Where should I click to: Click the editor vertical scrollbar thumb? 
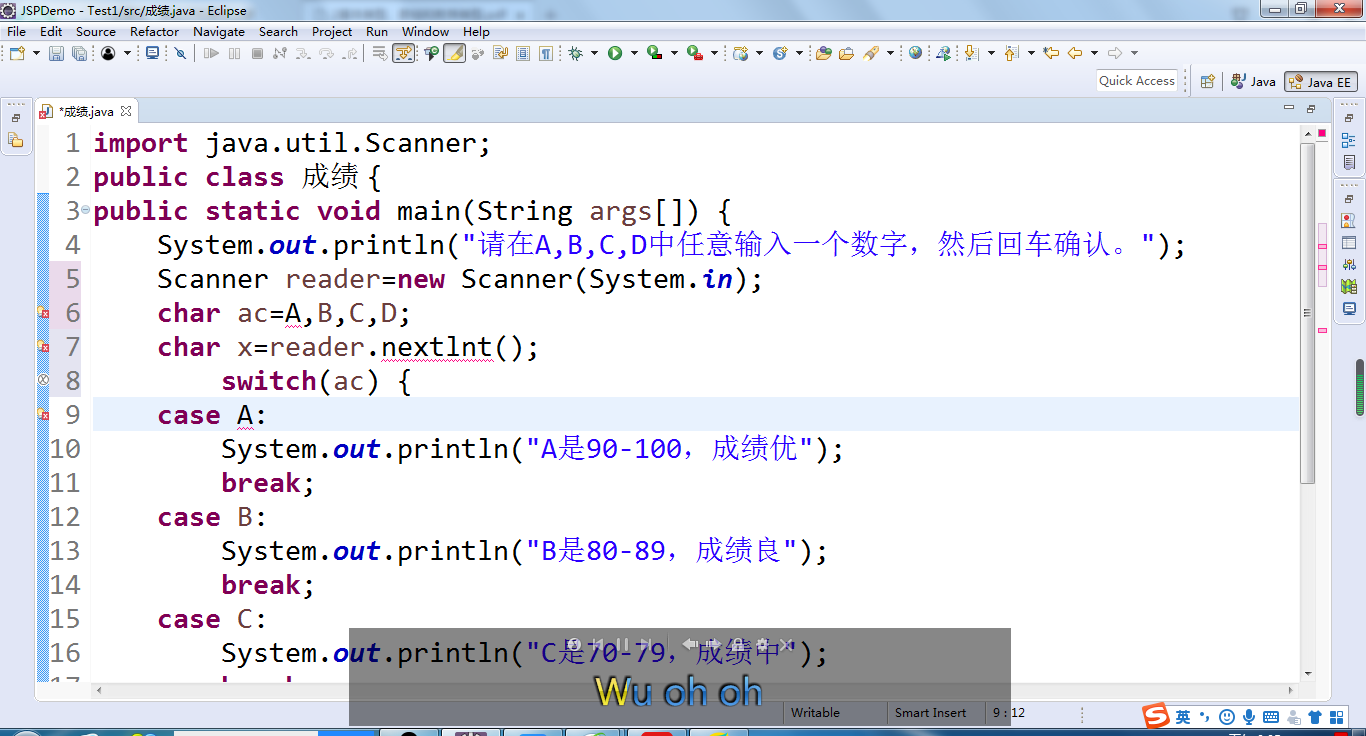point(1308,314)
